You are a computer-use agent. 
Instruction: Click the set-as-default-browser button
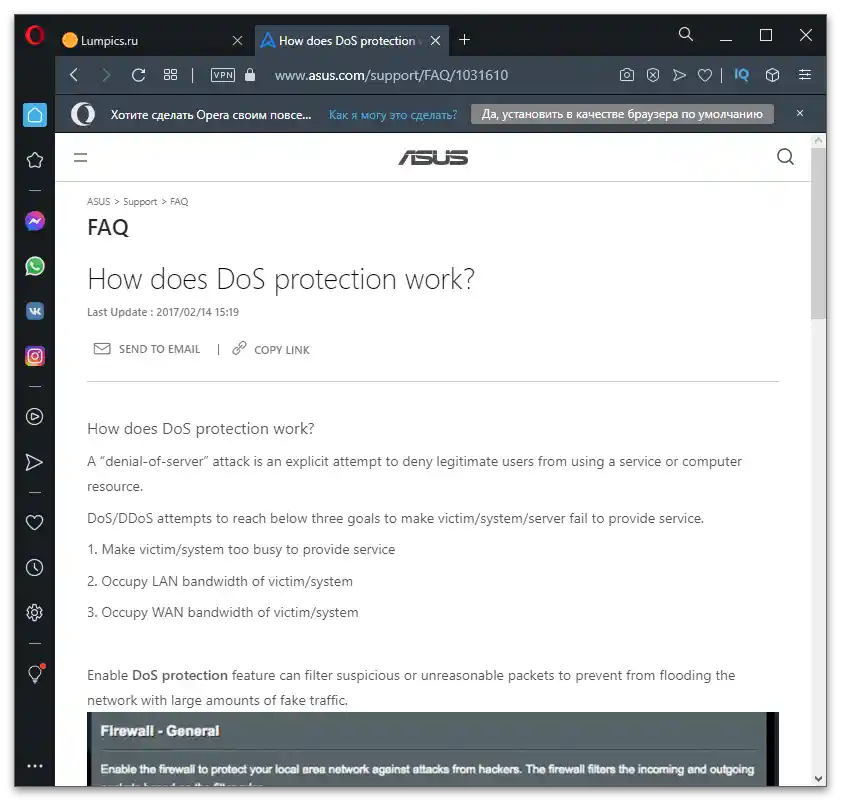tap(622, 113)
